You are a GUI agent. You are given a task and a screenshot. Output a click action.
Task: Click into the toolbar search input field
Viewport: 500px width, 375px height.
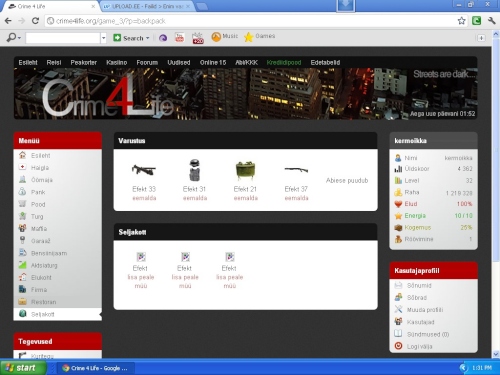click(63, 38)
